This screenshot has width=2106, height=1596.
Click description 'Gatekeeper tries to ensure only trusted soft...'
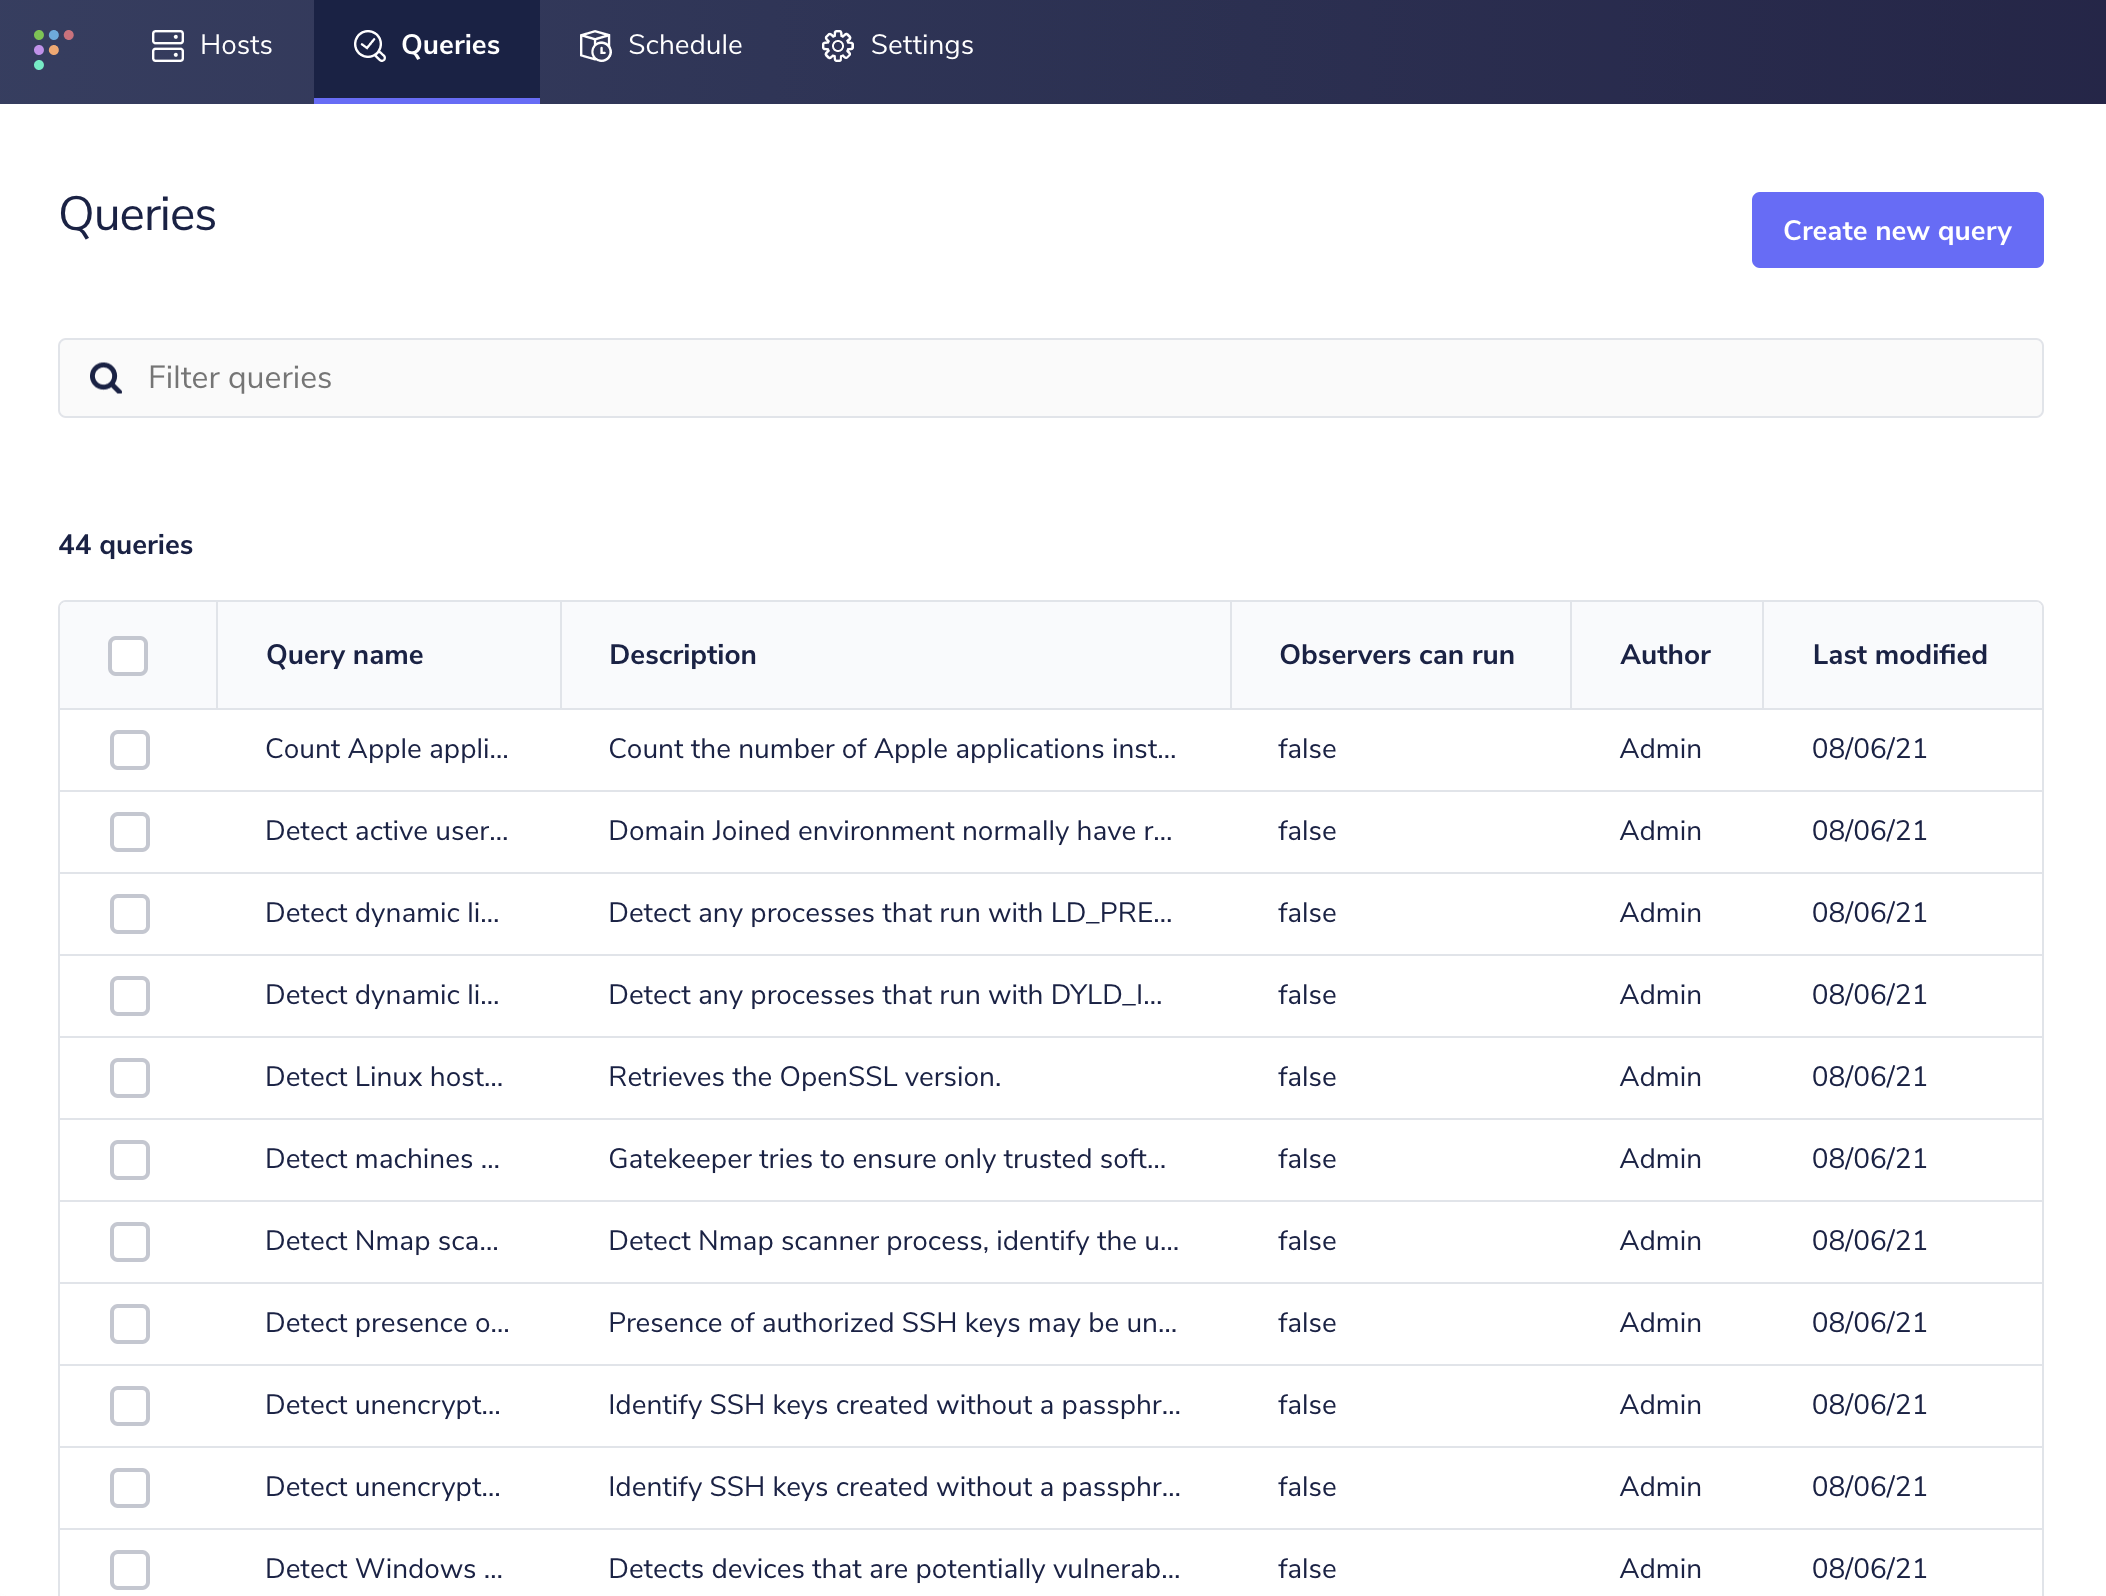(887, 1159)
